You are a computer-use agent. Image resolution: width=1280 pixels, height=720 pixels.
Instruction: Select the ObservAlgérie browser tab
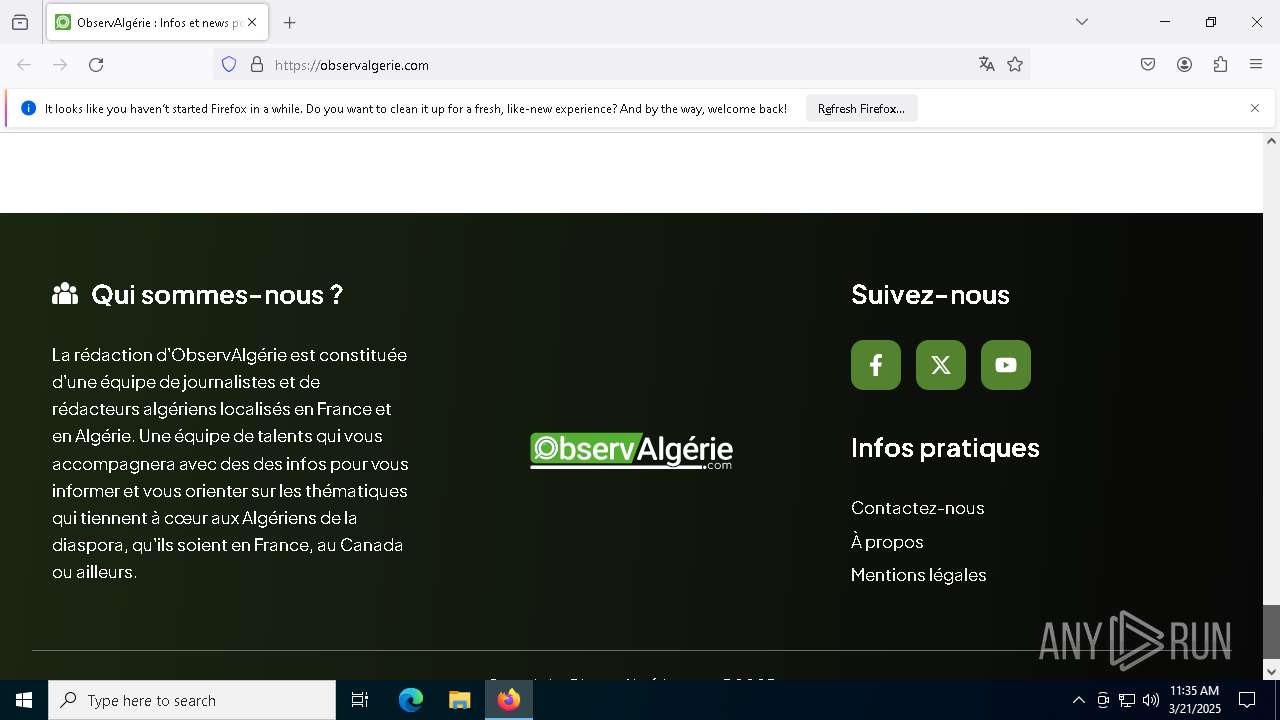click(157, 22)
